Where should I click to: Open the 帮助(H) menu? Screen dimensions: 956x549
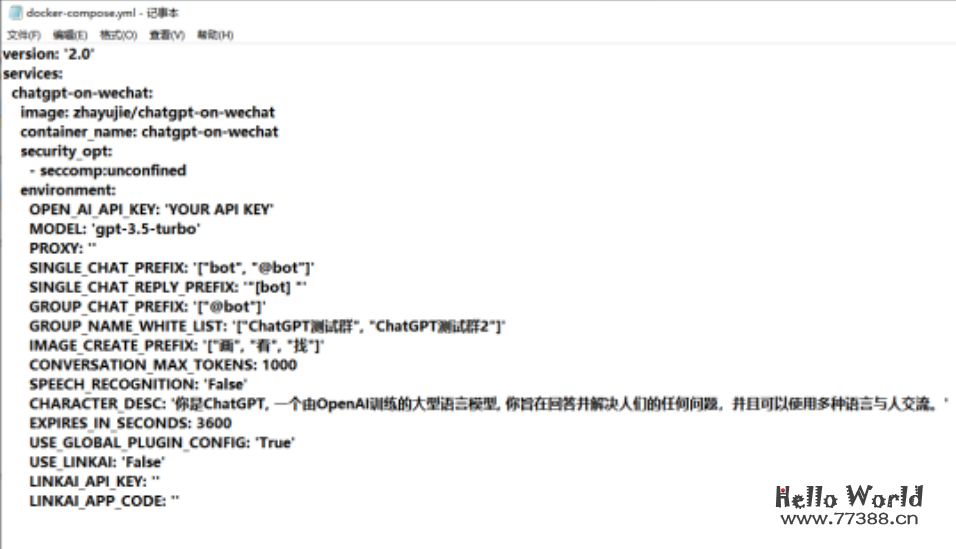coord(215,35)
